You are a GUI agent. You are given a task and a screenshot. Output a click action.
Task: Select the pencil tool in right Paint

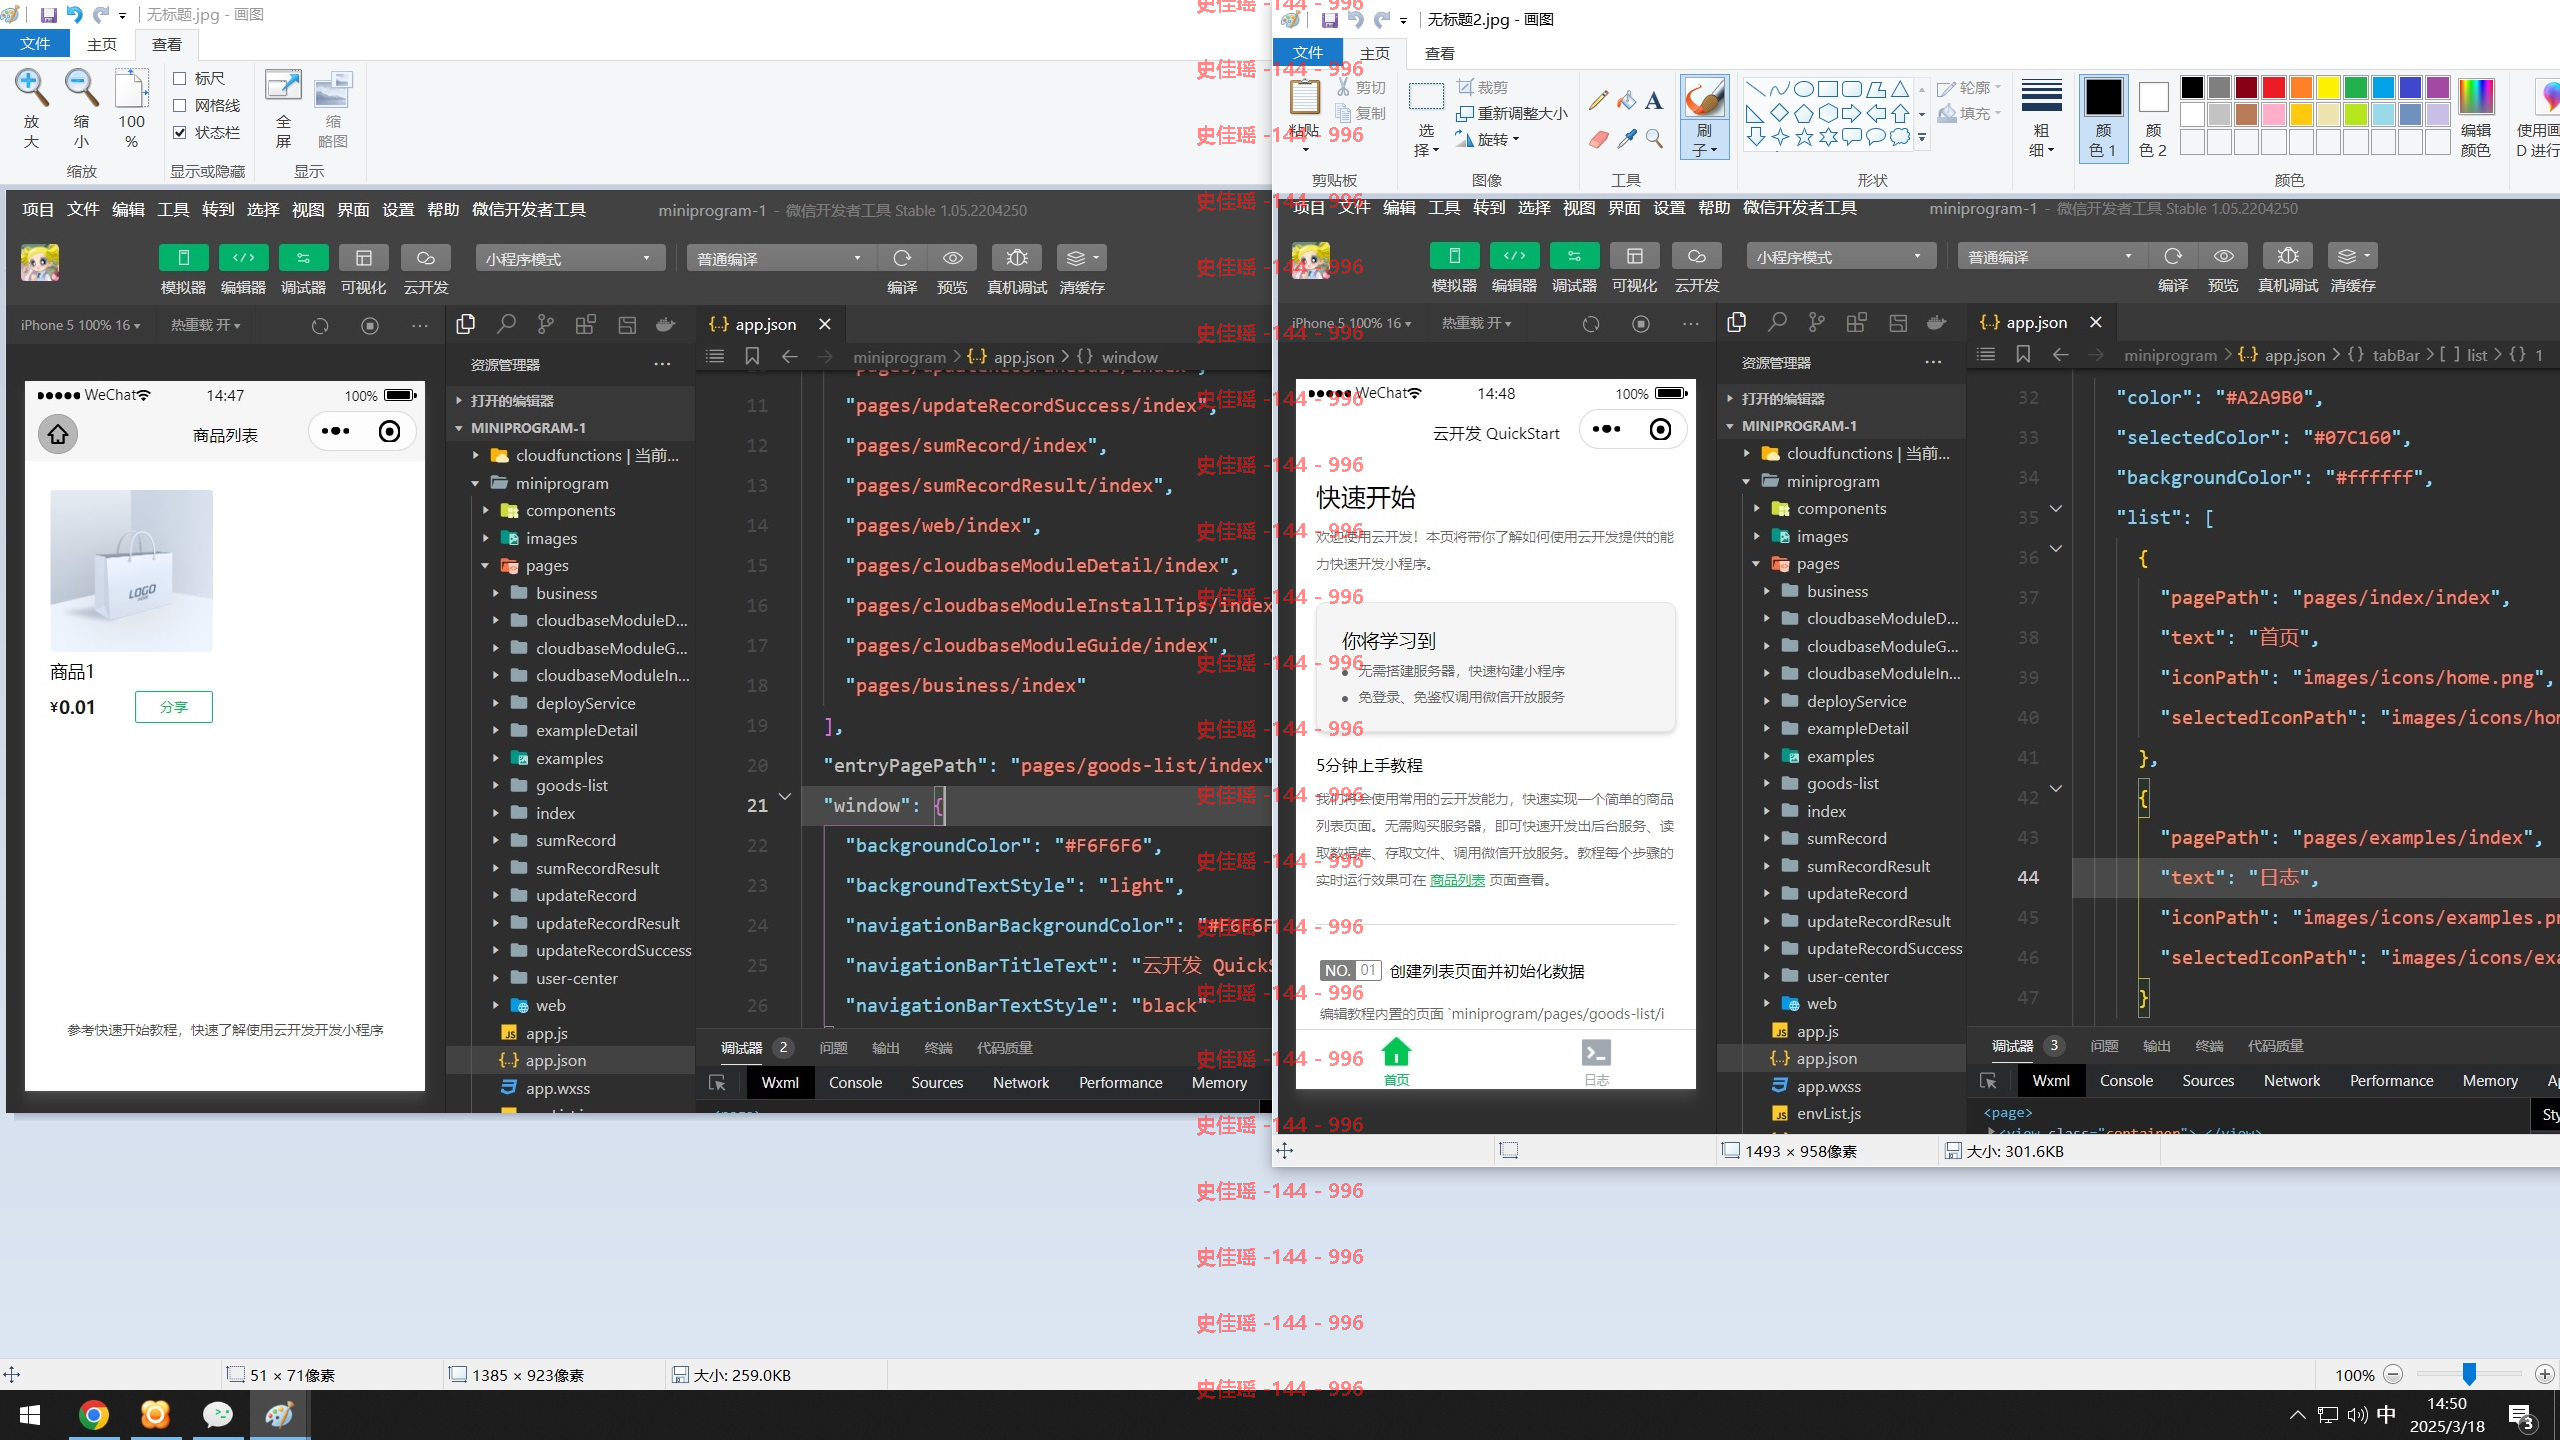(1598, 100)
